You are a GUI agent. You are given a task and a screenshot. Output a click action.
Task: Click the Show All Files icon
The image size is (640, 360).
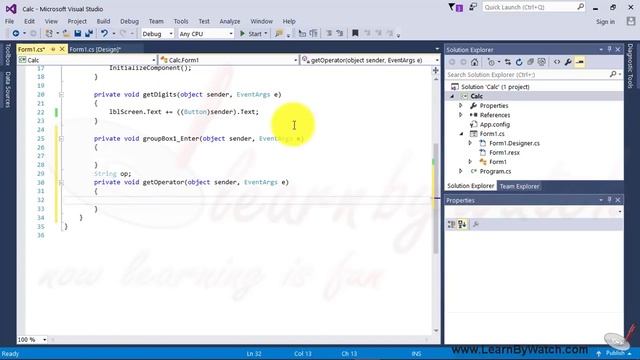pyautogui.click(x=541, y=62)
